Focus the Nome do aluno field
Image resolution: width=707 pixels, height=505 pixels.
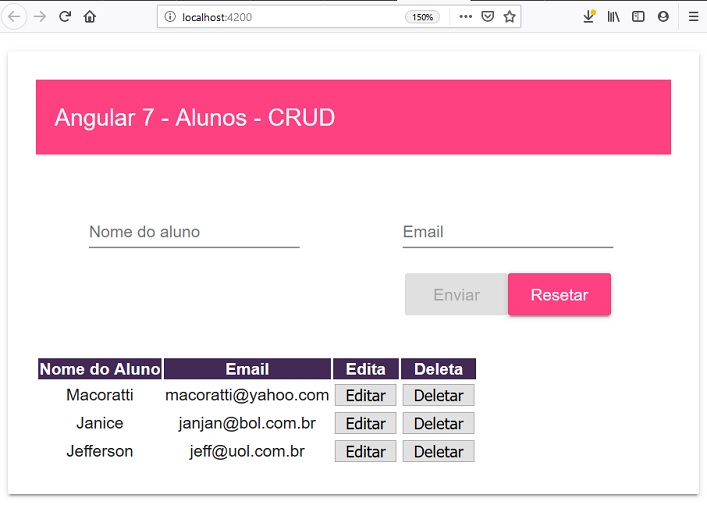click(194, 232)
